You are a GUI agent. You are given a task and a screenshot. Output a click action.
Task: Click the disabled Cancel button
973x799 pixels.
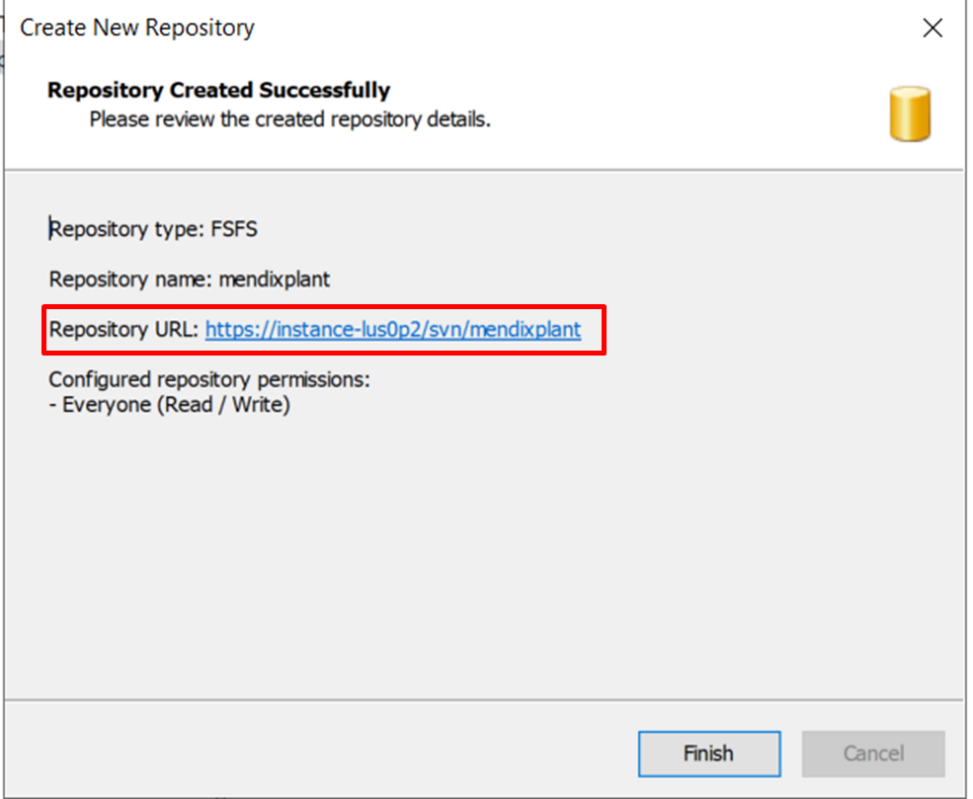[873, 754]
